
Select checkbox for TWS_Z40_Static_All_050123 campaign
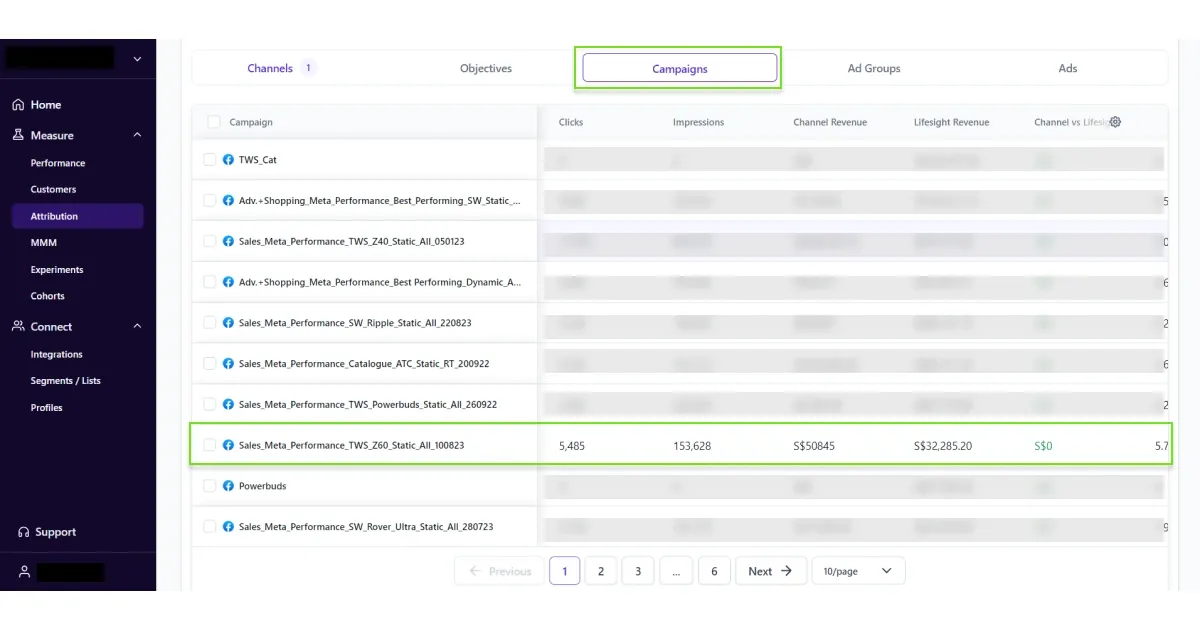(x=209, y=241)
